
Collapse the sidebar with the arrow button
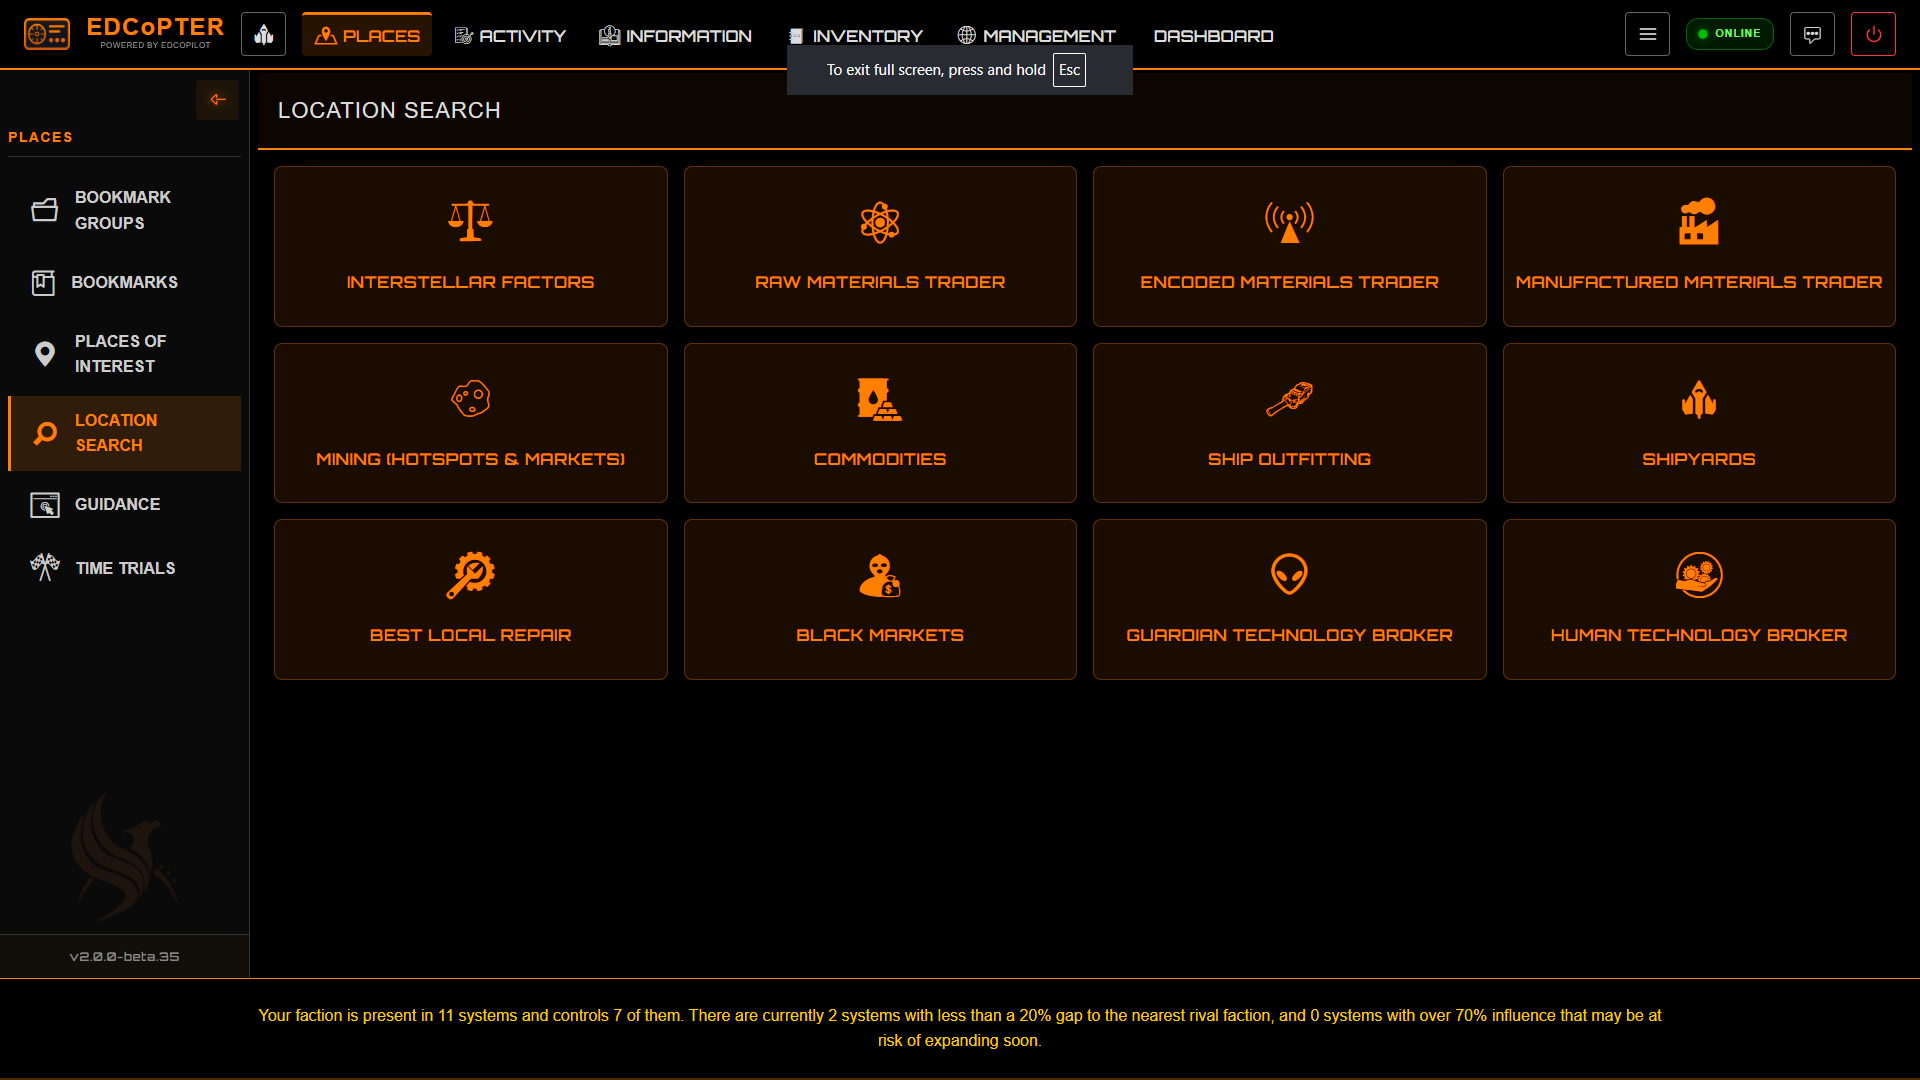(217, 100)
